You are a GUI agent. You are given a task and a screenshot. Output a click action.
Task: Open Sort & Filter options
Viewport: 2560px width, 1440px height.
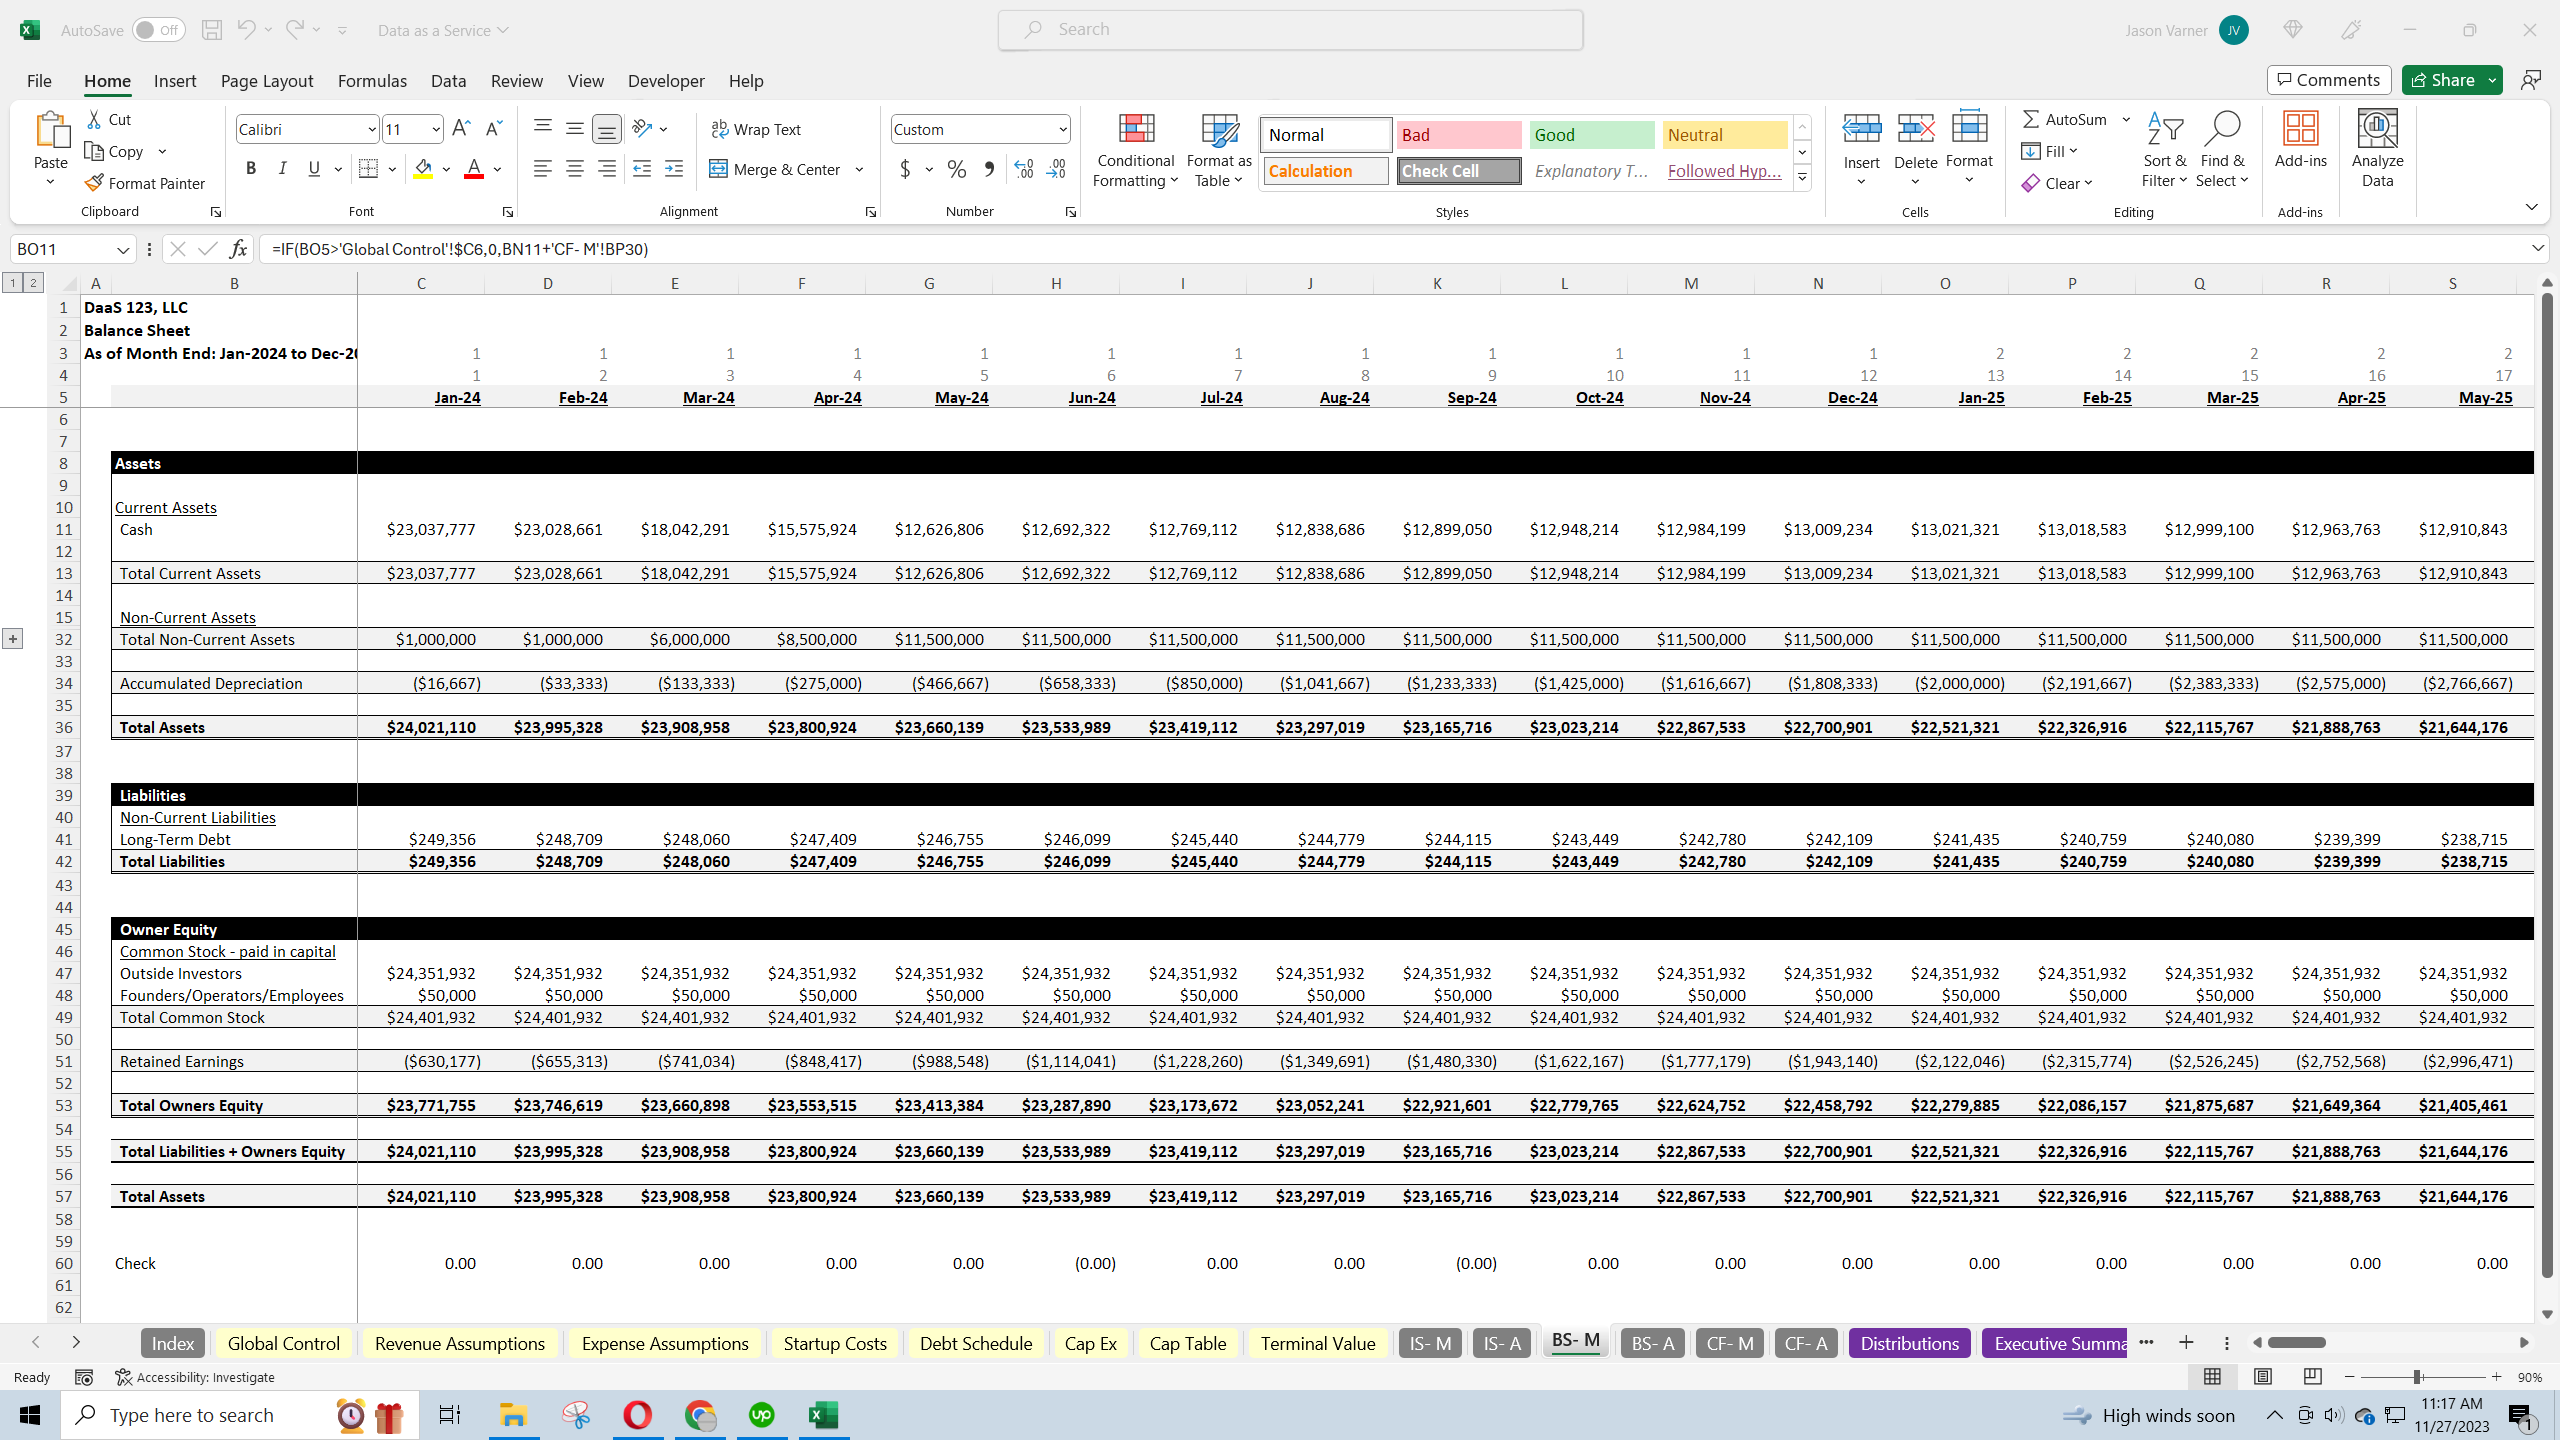(x=2164, y=150)
